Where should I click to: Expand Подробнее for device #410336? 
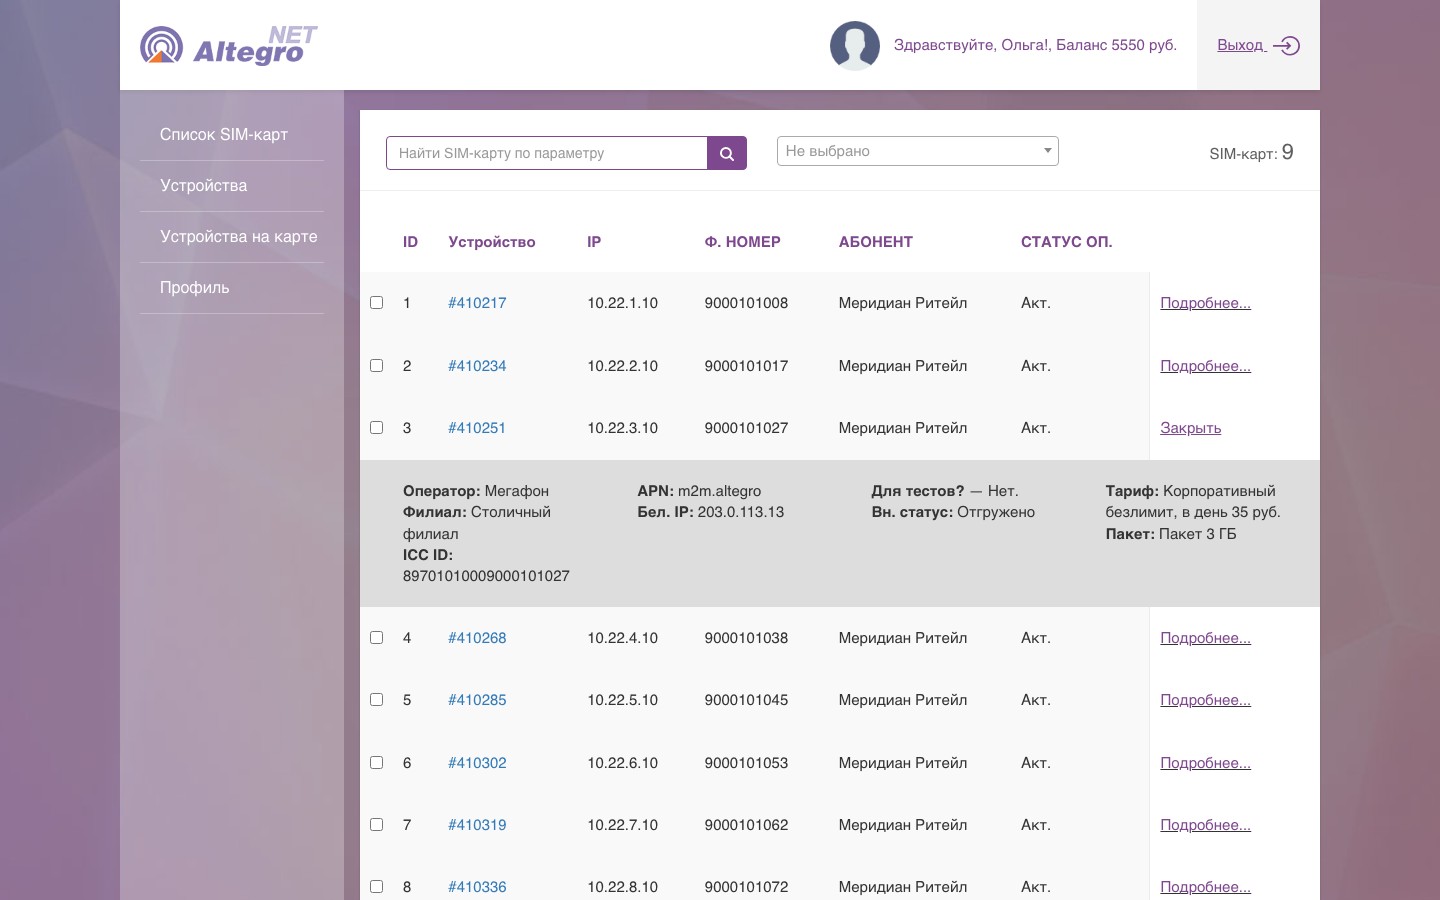pyautogui.click(x=1205, y=887)
